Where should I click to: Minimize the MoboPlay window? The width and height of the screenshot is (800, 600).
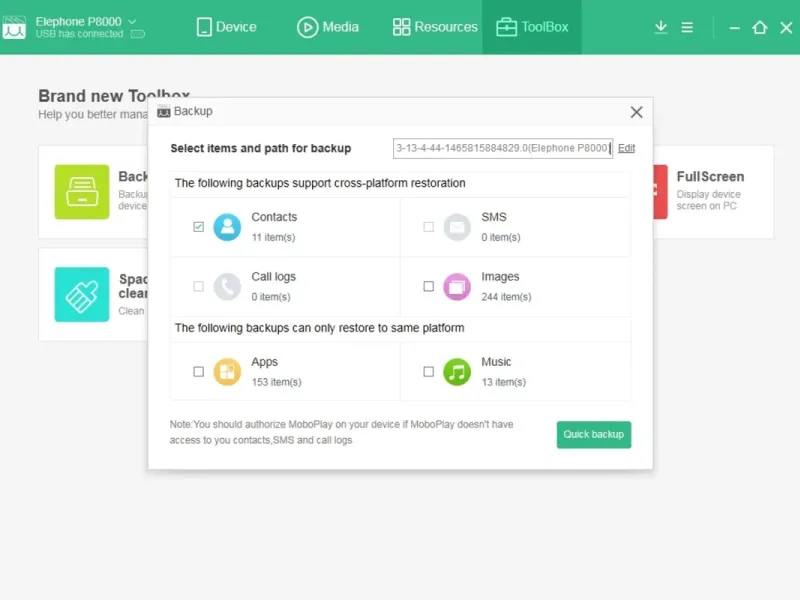tap(735, 28)
